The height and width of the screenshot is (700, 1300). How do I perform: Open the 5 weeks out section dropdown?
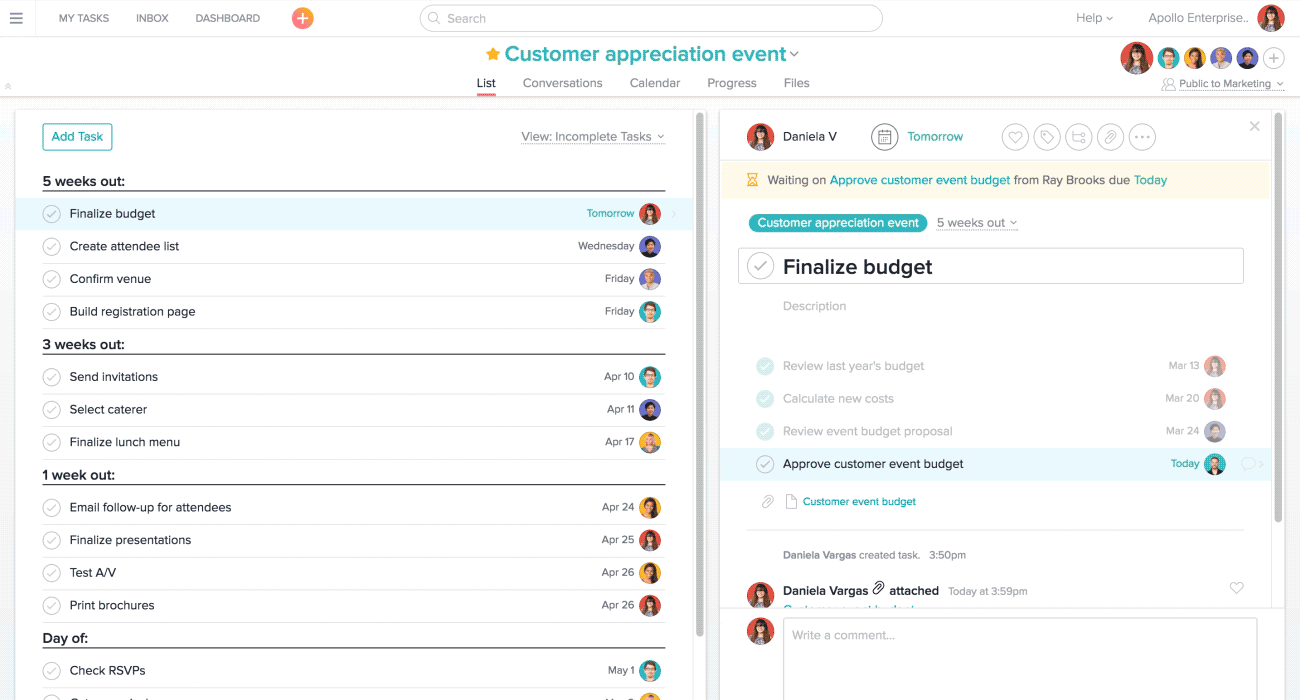coord(977,223)
